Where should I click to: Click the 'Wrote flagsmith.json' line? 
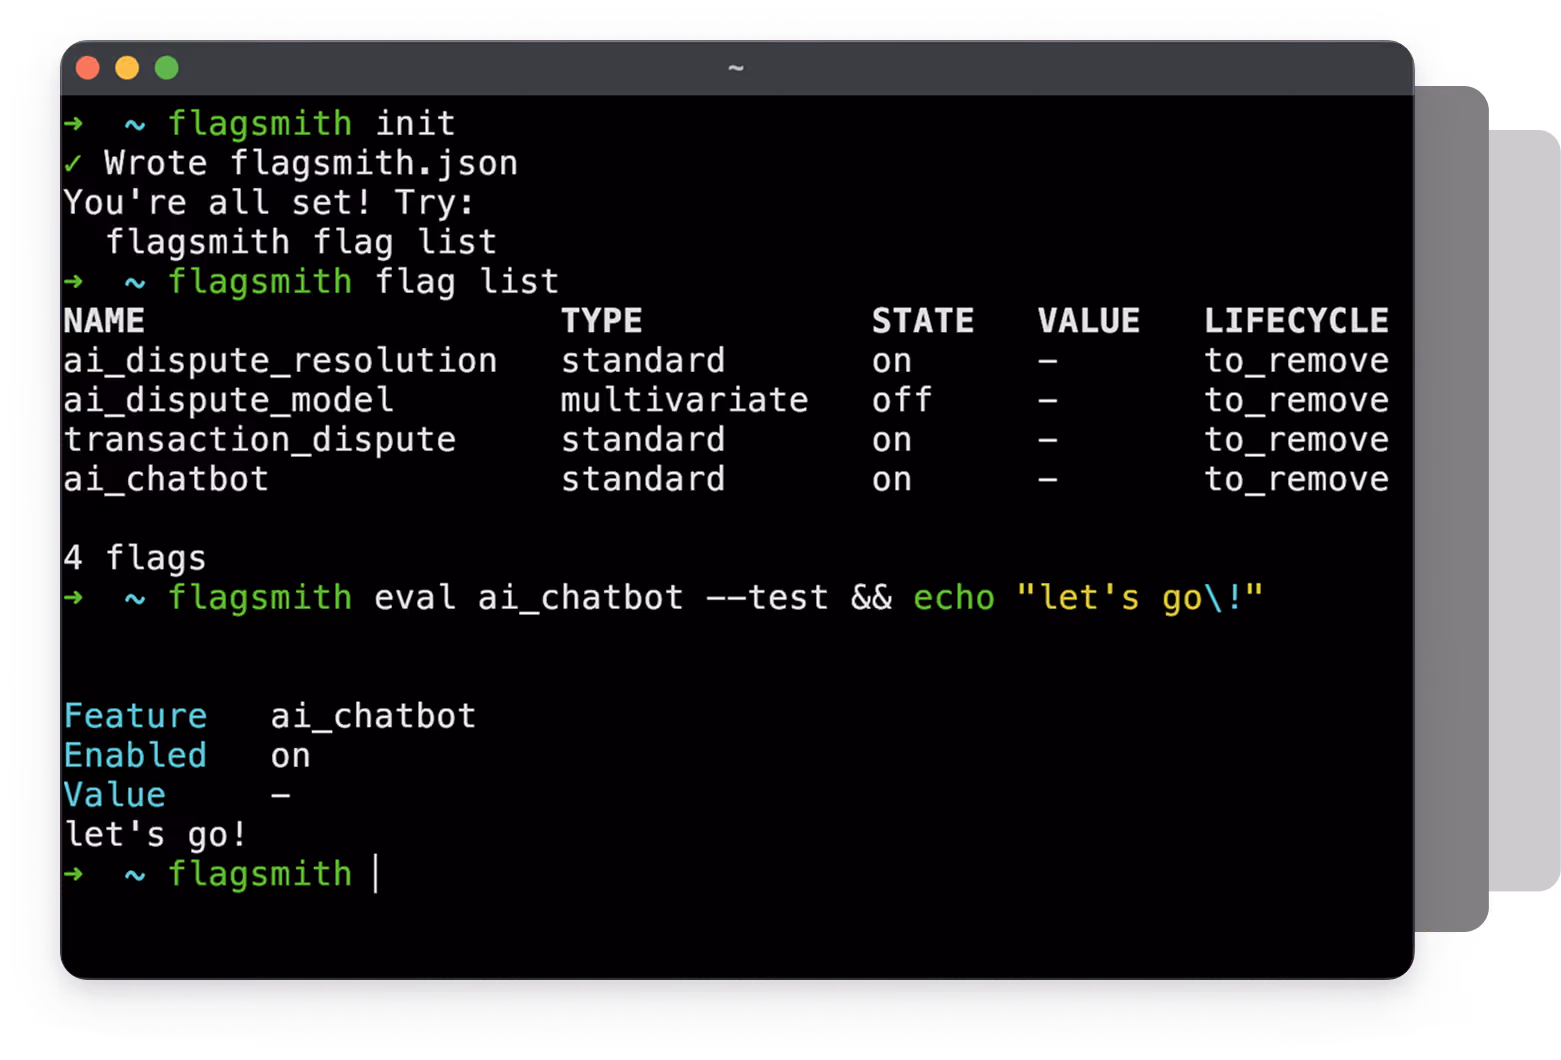pos(311,163)
